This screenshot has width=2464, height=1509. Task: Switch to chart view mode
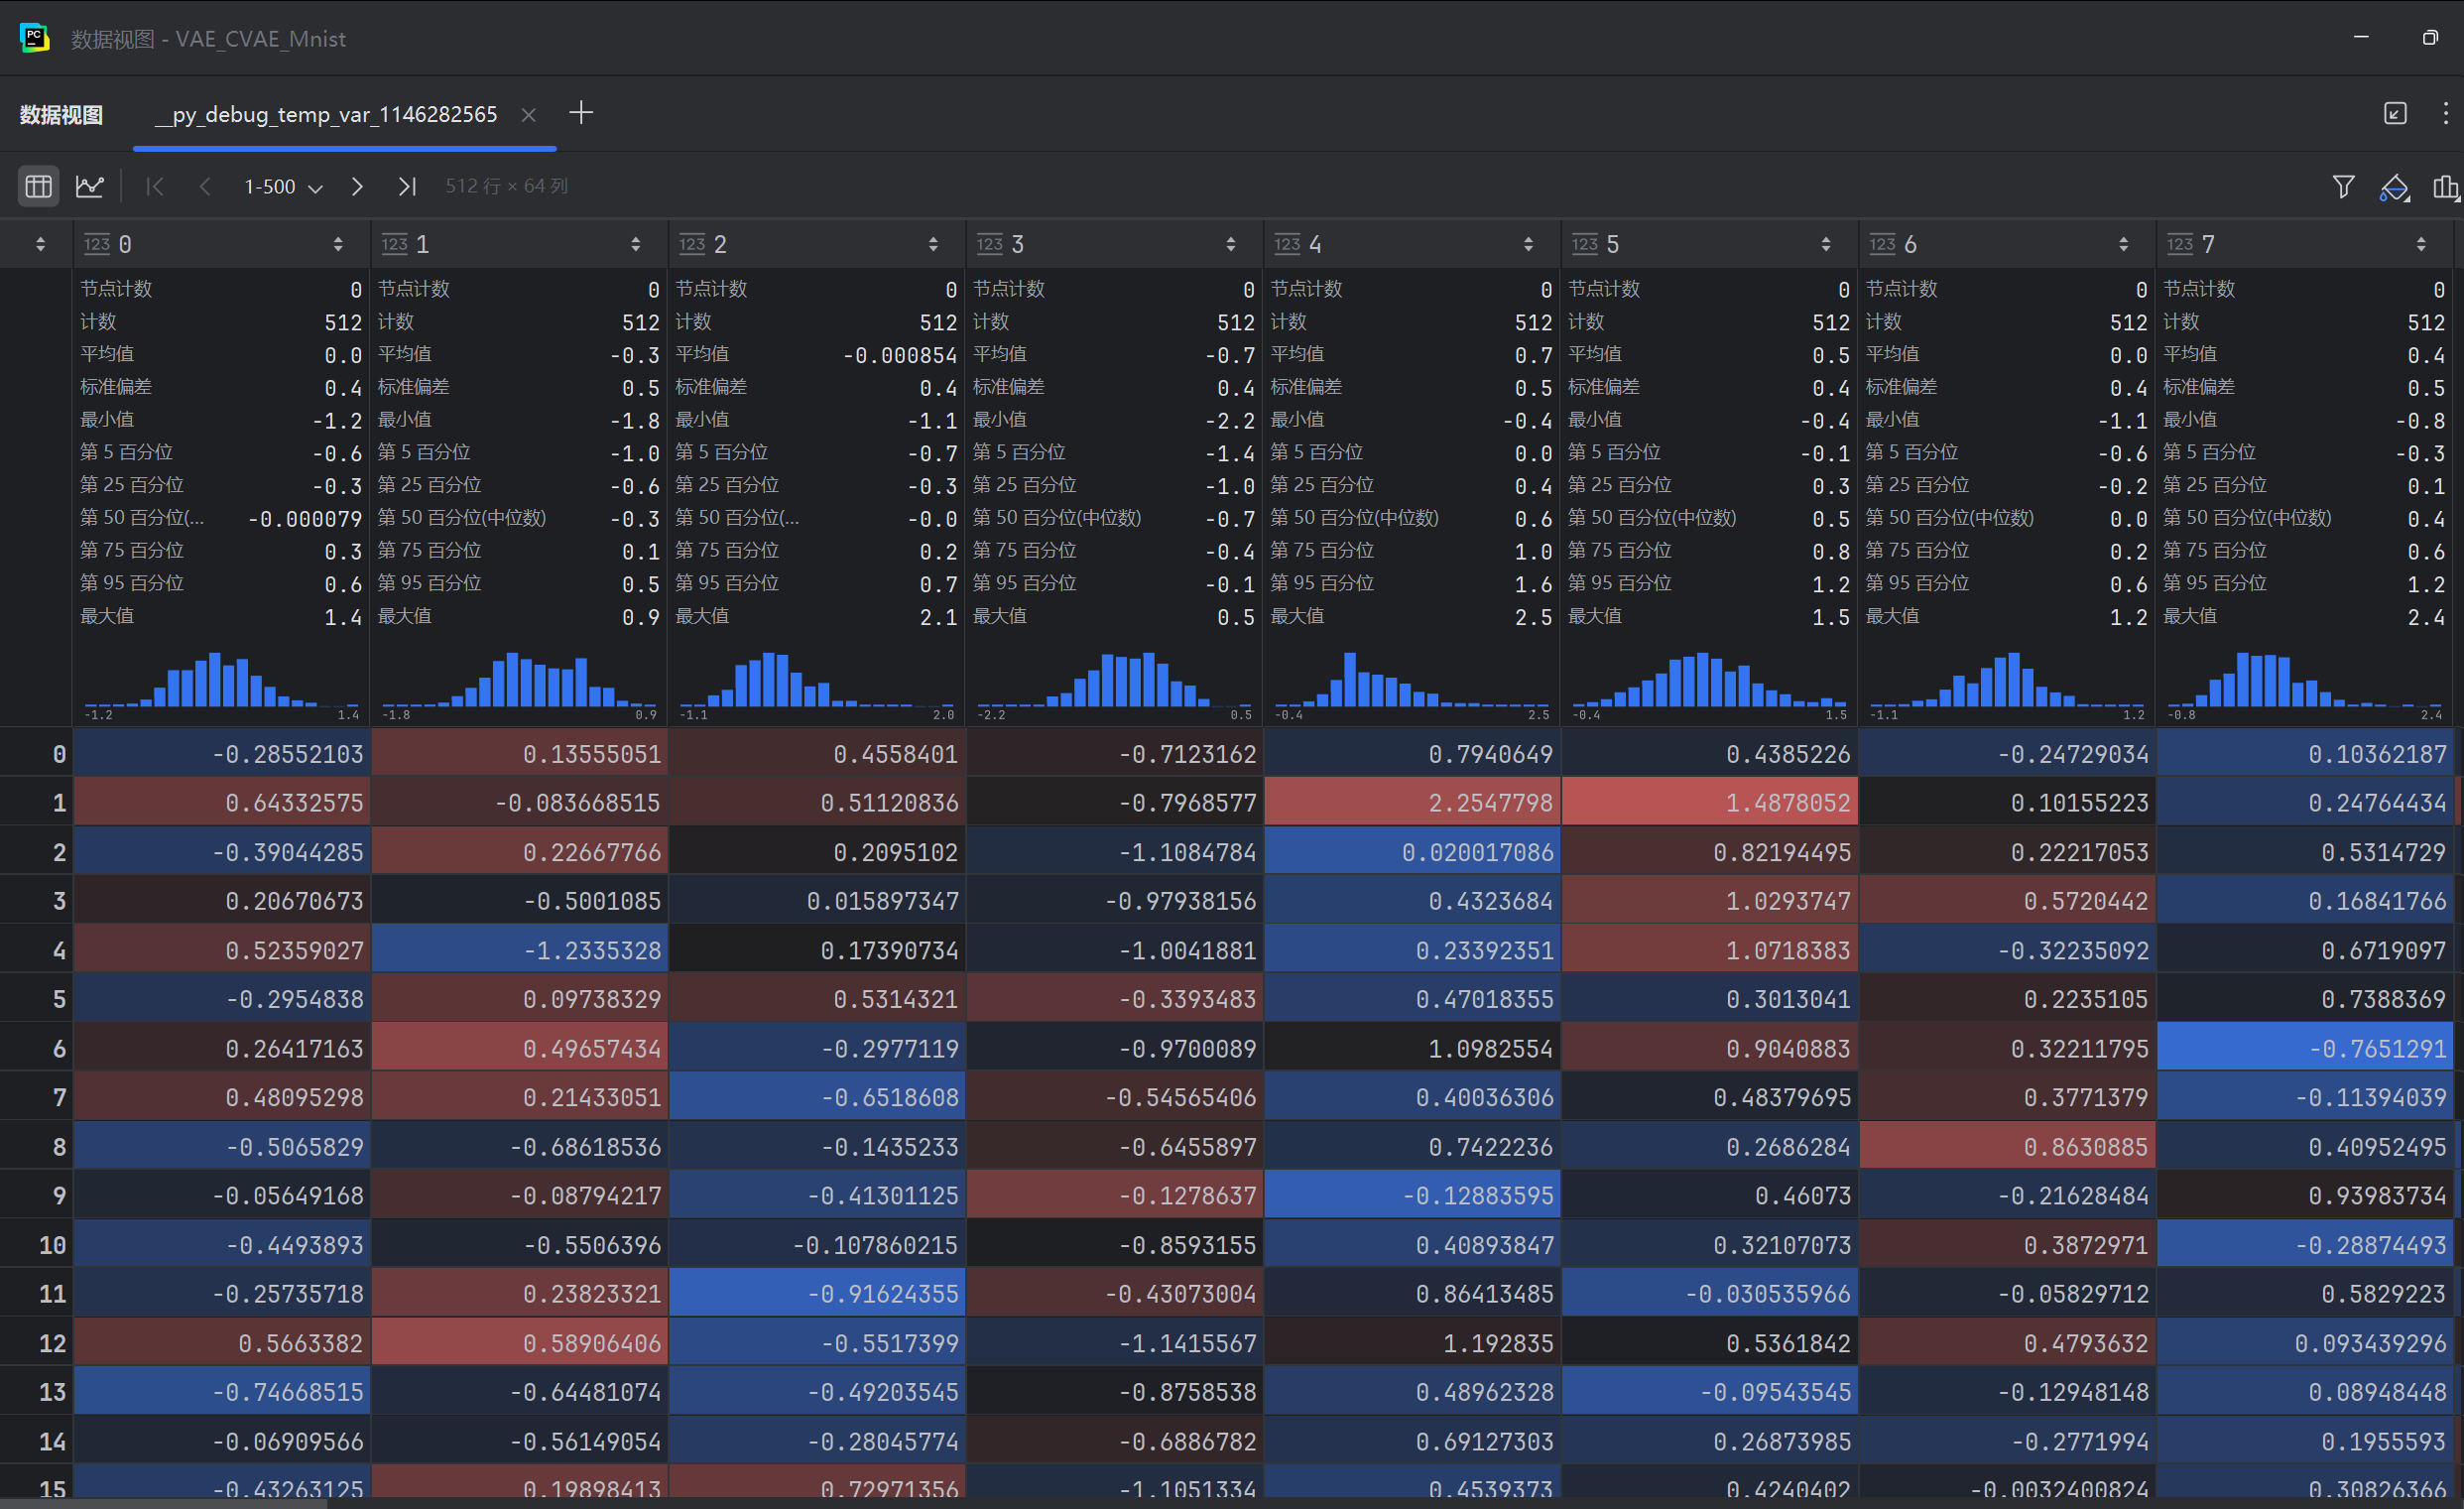pyautogui.click(x=90, y=186)
